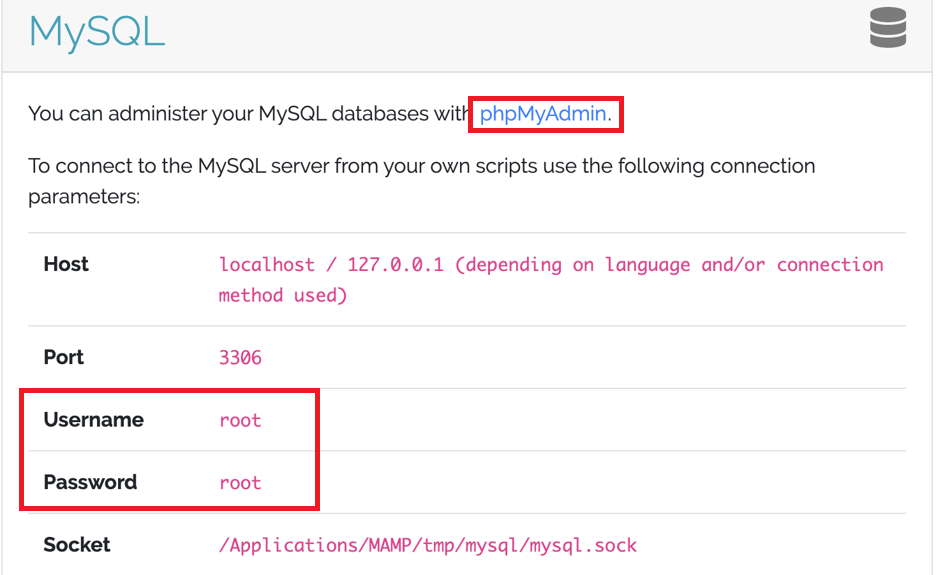Click the Password label
This screenshot has width=940, height=575.
91,482
